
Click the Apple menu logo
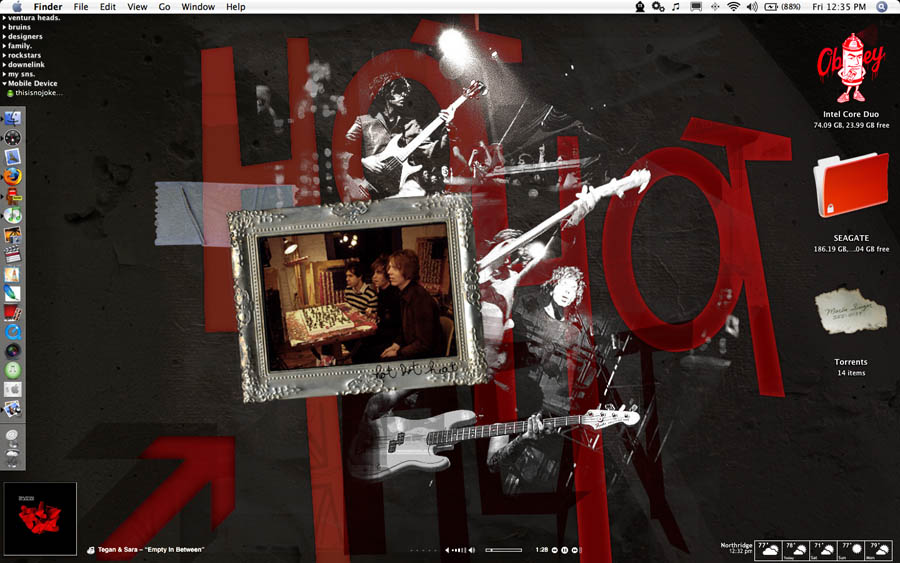tap(17, 7)
